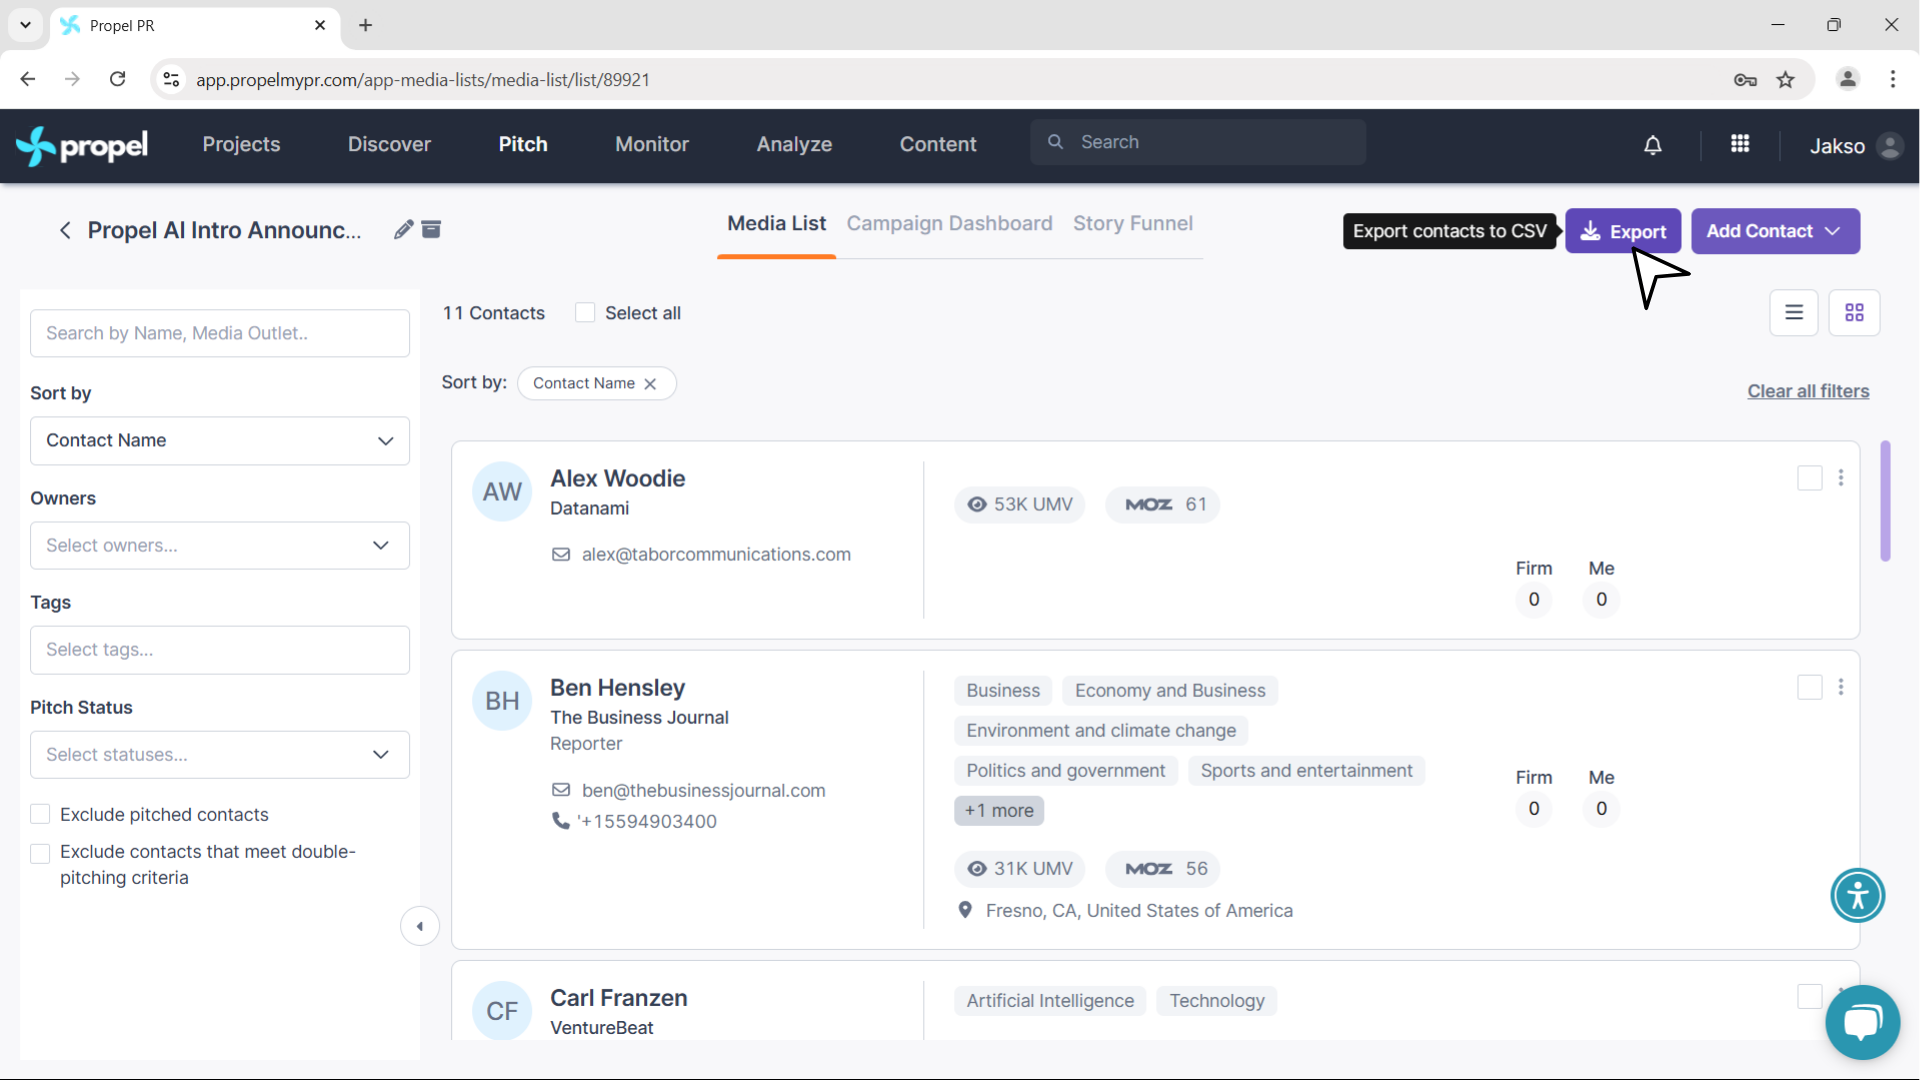Image resolution: width=1920 pixels, height=1080 pixels.
Task: Focus the top Search bar
Action: pyautogui.click(x=1198, y=143)
